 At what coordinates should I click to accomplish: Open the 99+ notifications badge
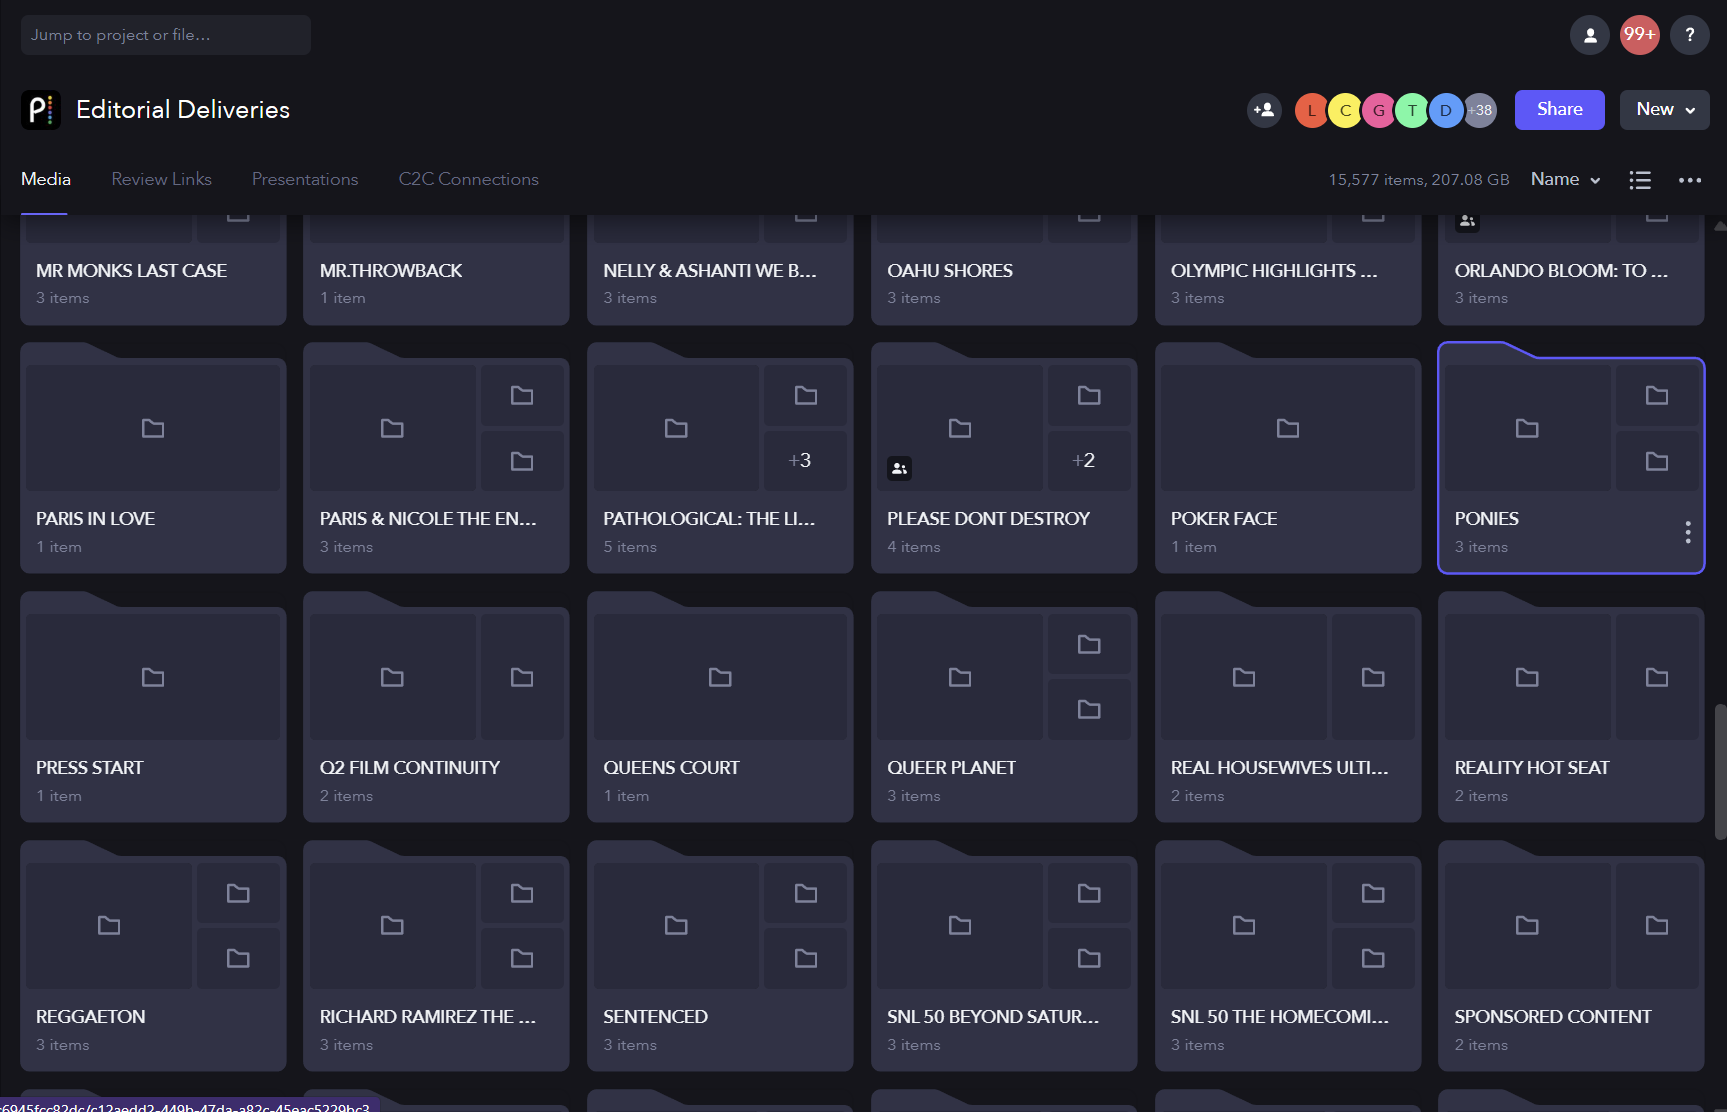pyautogui.click(x=1639, y=35)
